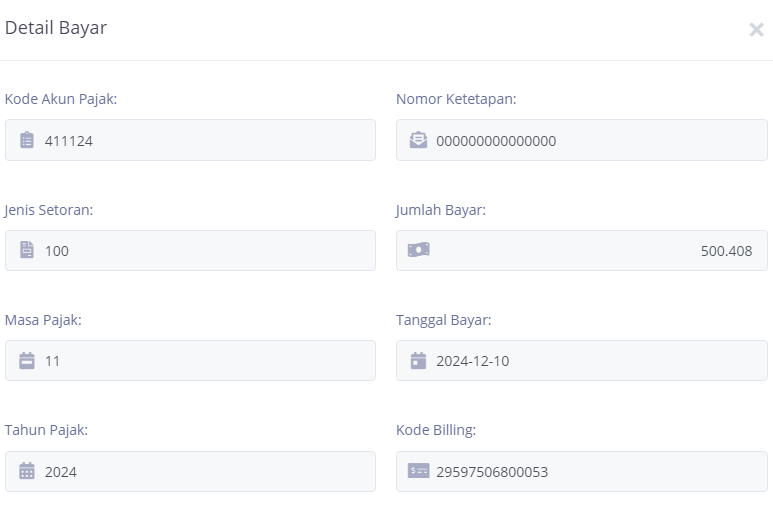Click the calendar grid icon in Tahun Pajak
This screenshot has width=773, height=516.
point(27,471)
